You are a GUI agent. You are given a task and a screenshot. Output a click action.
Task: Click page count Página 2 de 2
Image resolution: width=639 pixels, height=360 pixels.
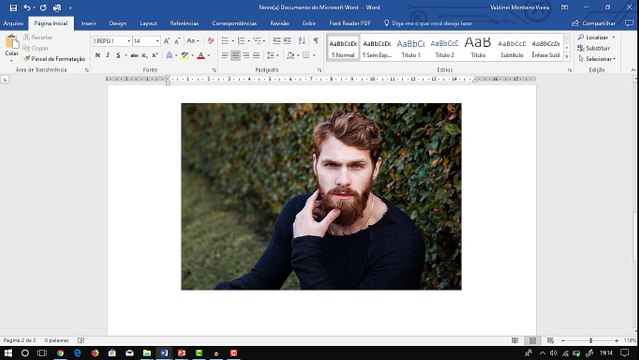point(20,340)
